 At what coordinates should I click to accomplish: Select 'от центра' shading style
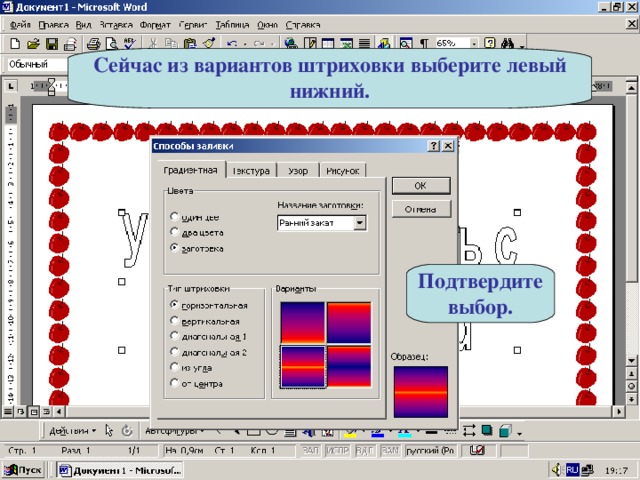[175, 383]
